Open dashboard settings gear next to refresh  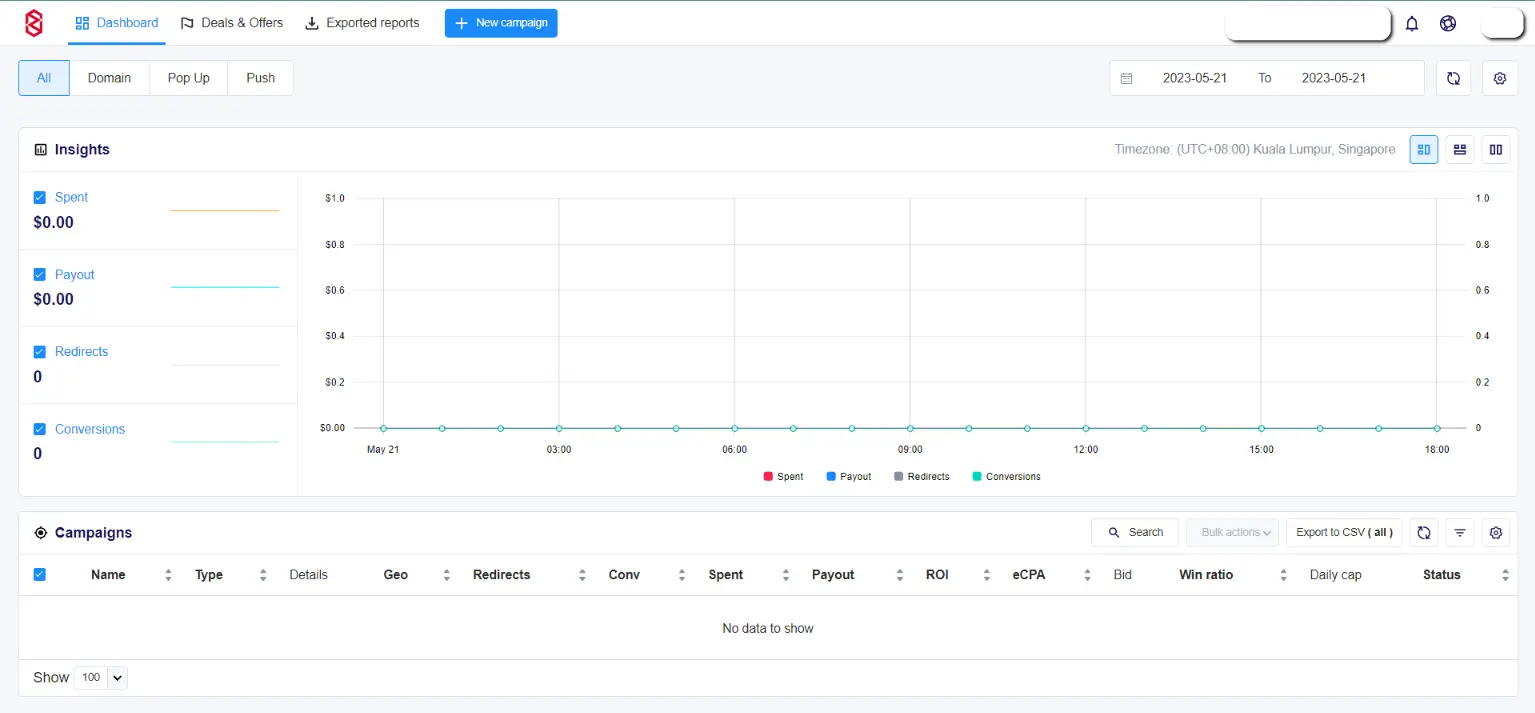point(1499,78)
